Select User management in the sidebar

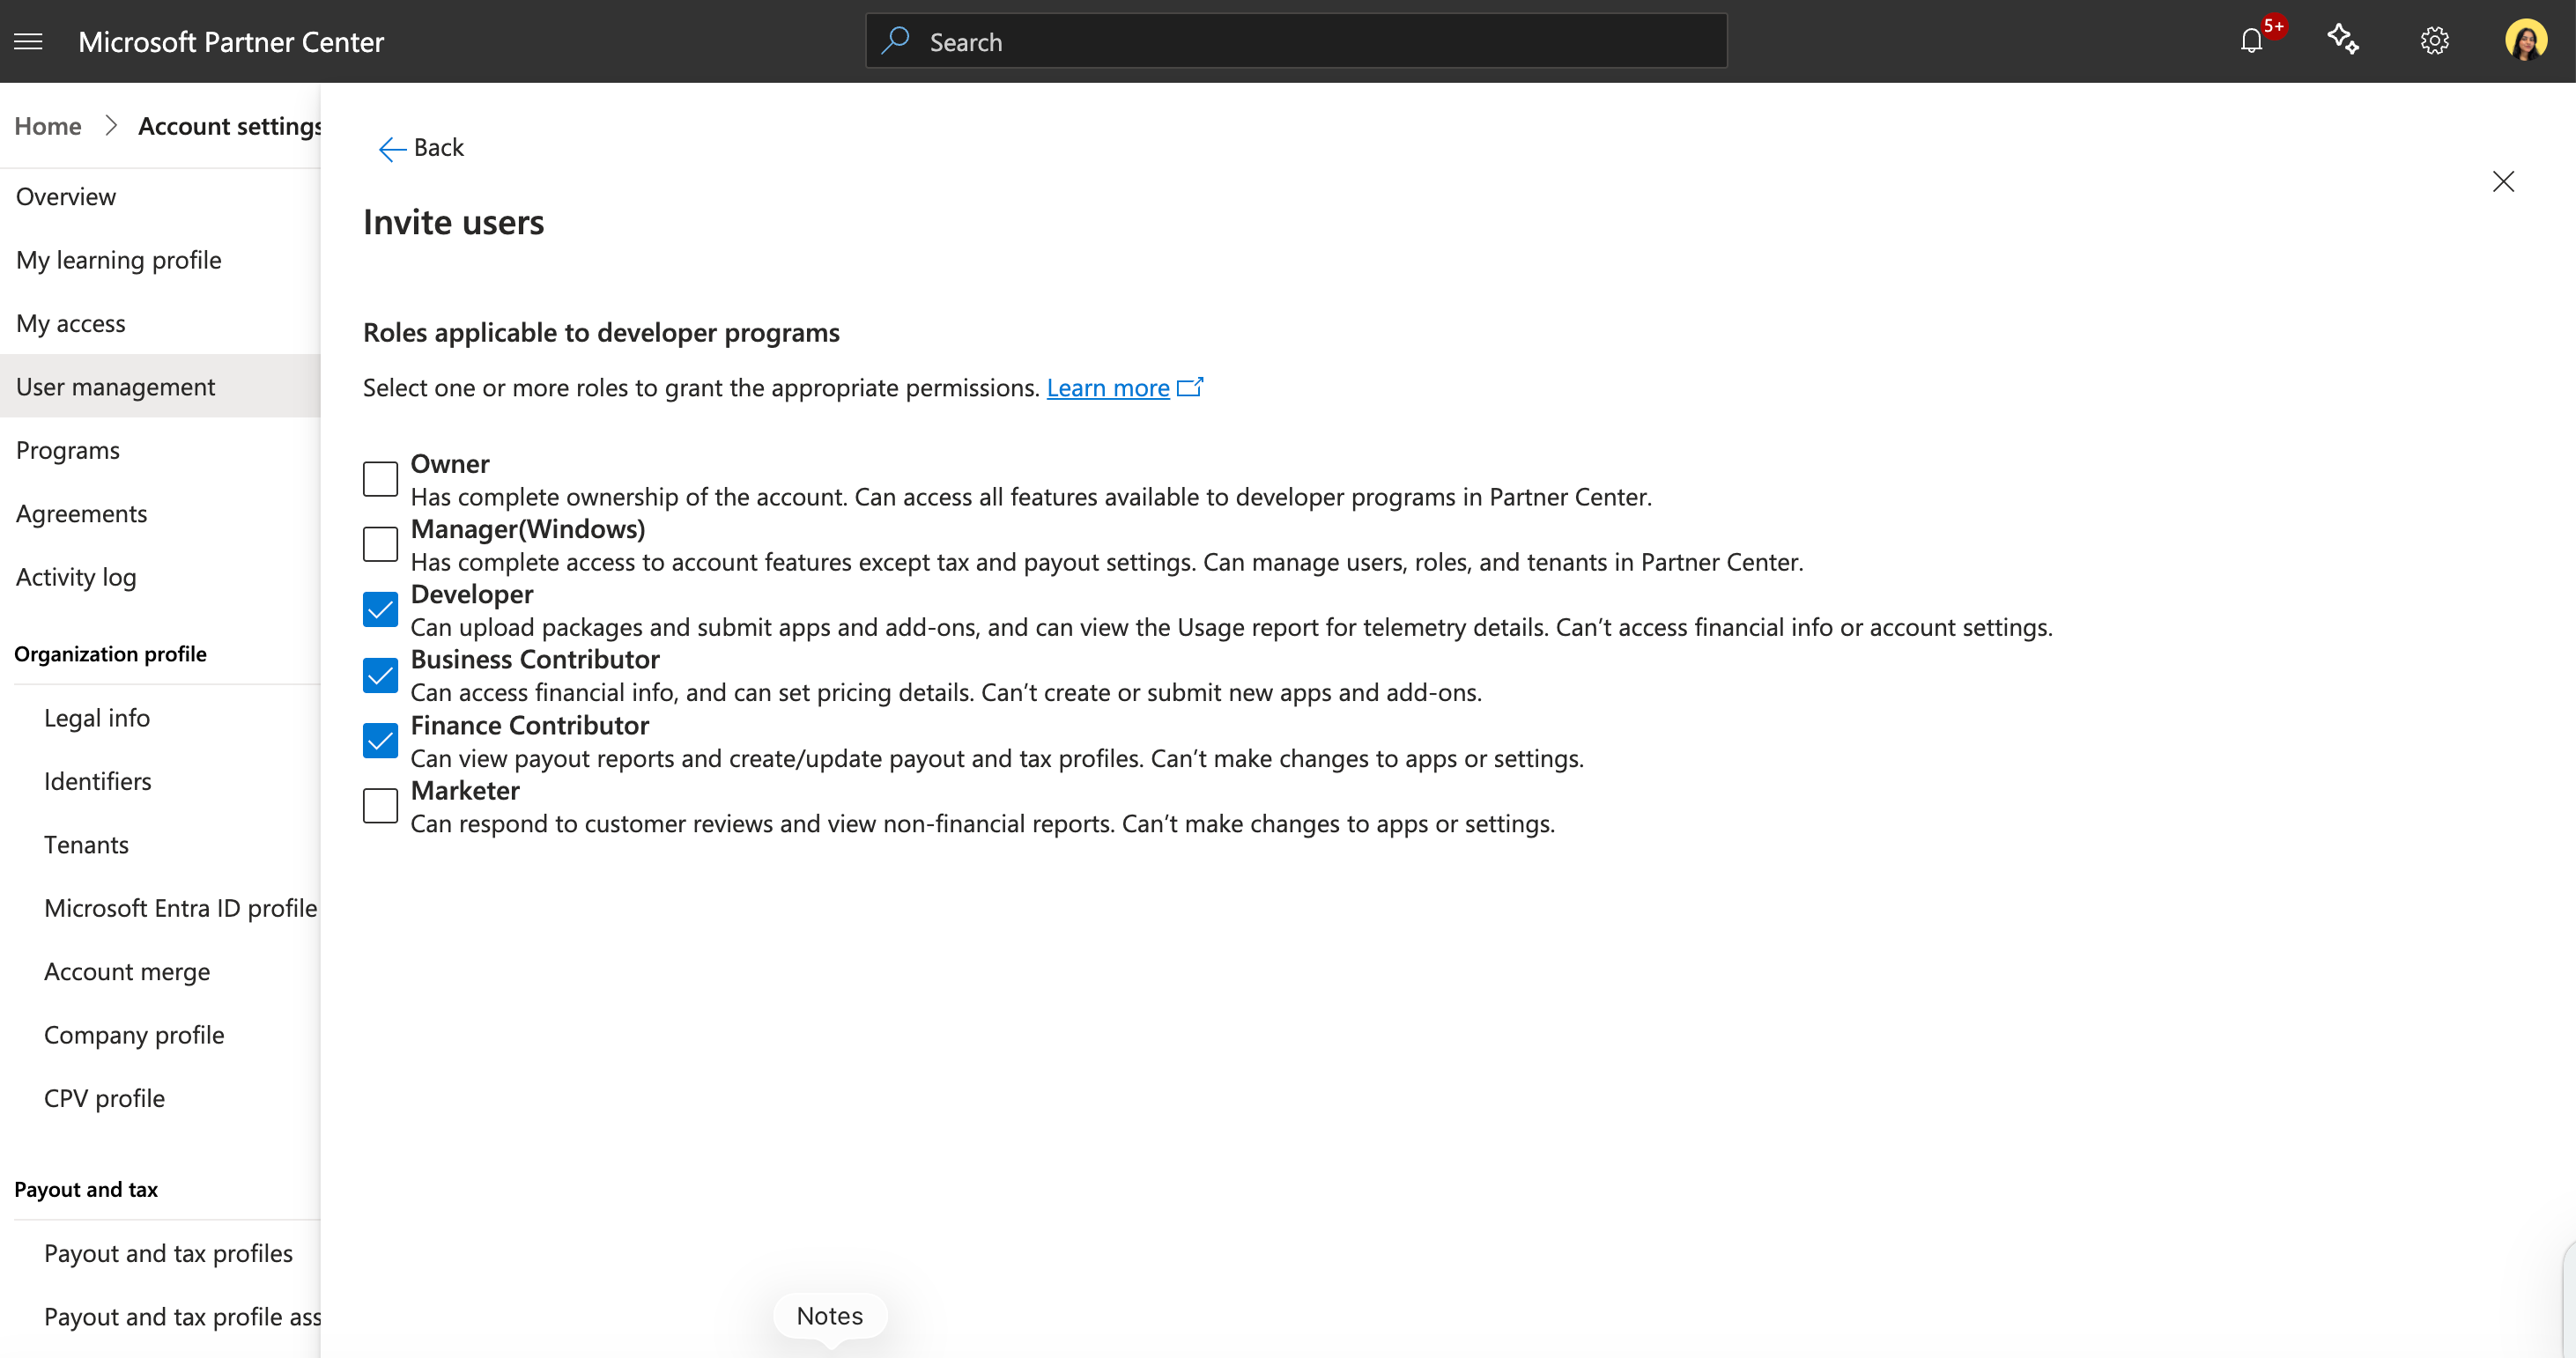click(160, 386)
